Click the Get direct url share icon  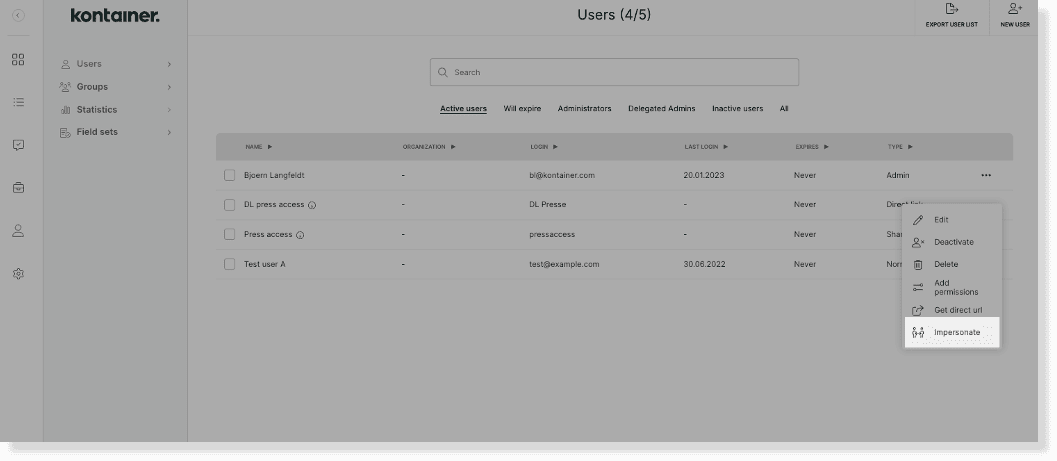917,311
